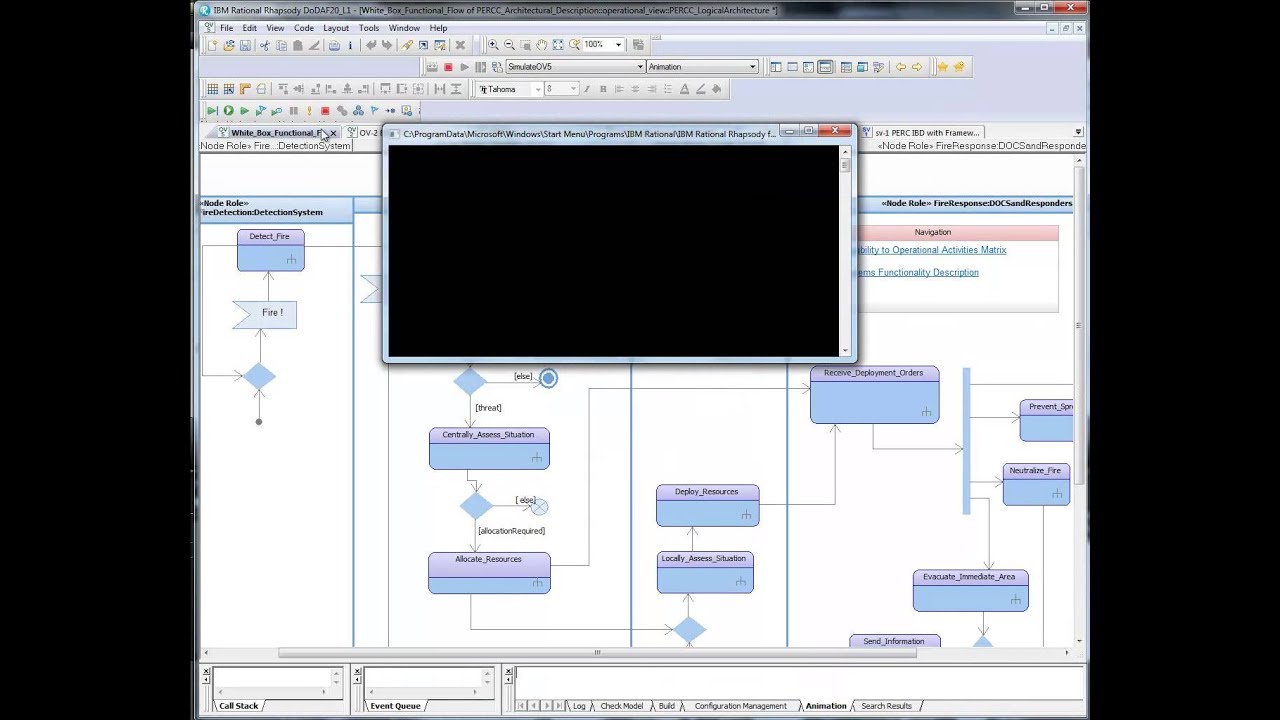
Task: Click the Zoom In magnifier icon
Action: 493,45
